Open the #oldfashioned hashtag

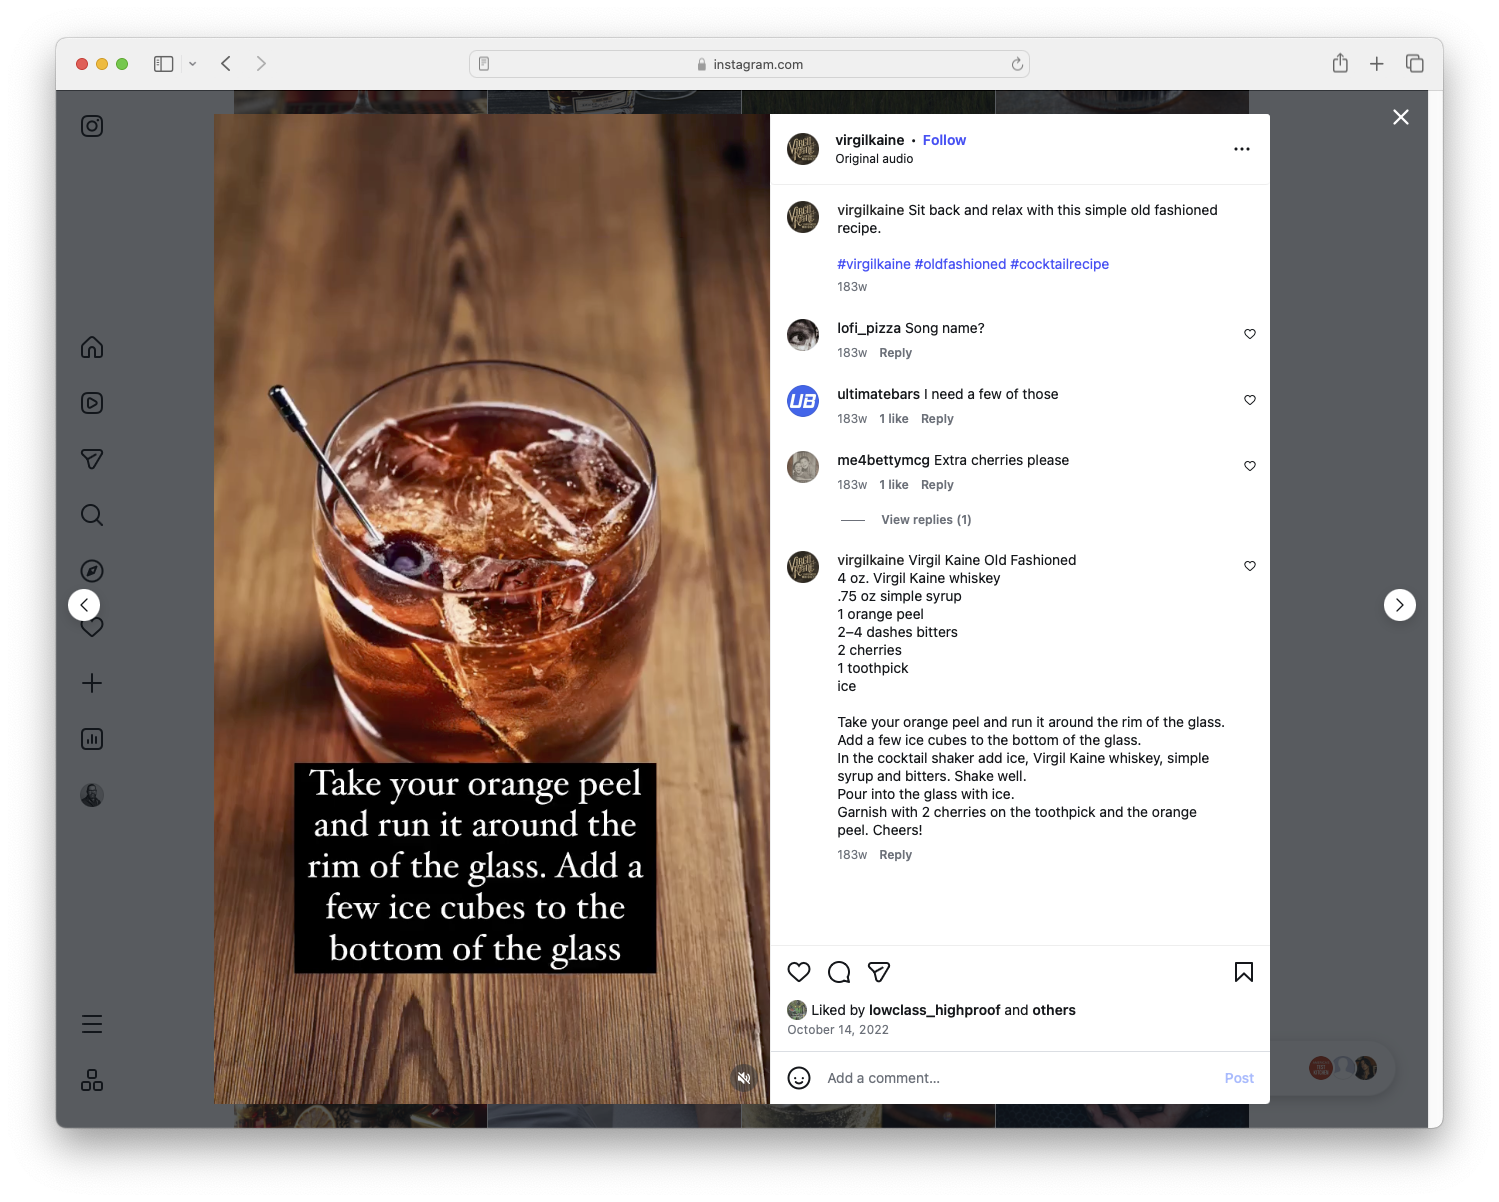click(x=959, y=263)
